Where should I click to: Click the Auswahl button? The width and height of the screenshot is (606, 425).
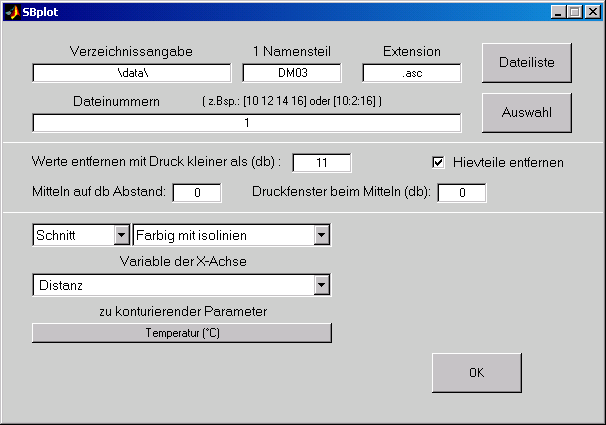[526, 113]
